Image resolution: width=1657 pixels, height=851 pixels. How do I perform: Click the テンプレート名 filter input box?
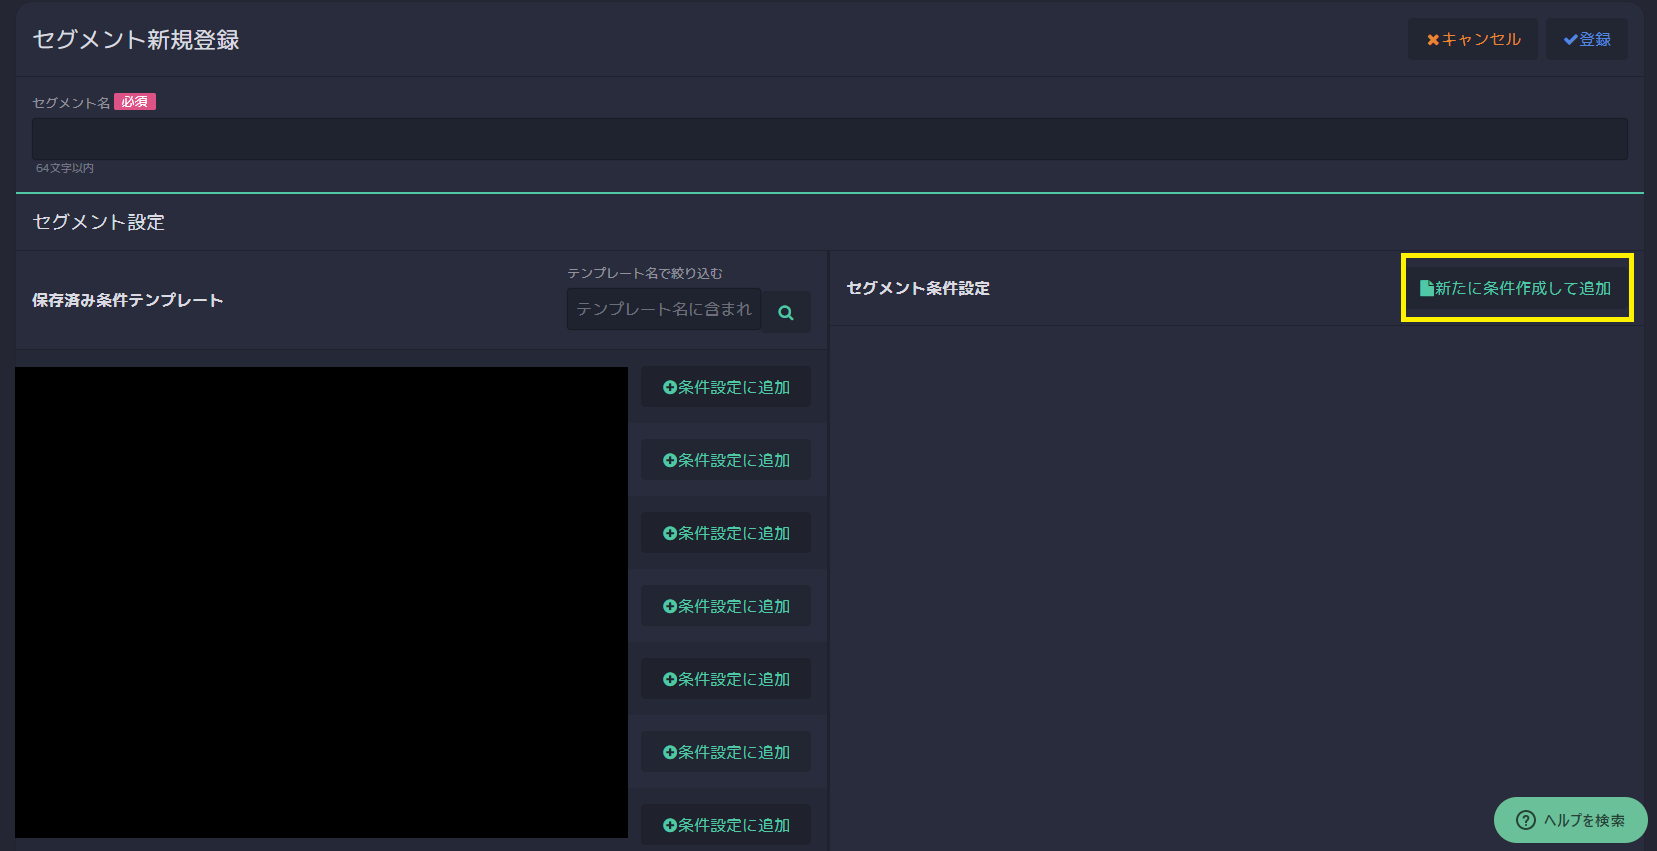point(664,309)
